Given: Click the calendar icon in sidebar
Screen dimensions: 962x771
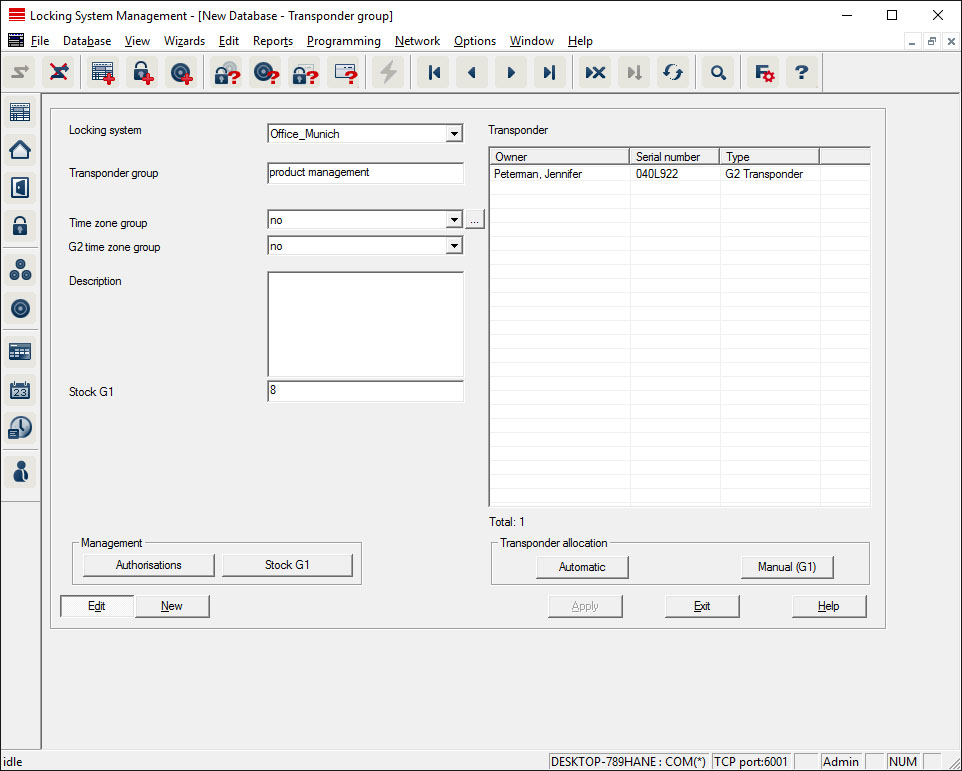Looking at the screenshot, I should tap(20, 390).
